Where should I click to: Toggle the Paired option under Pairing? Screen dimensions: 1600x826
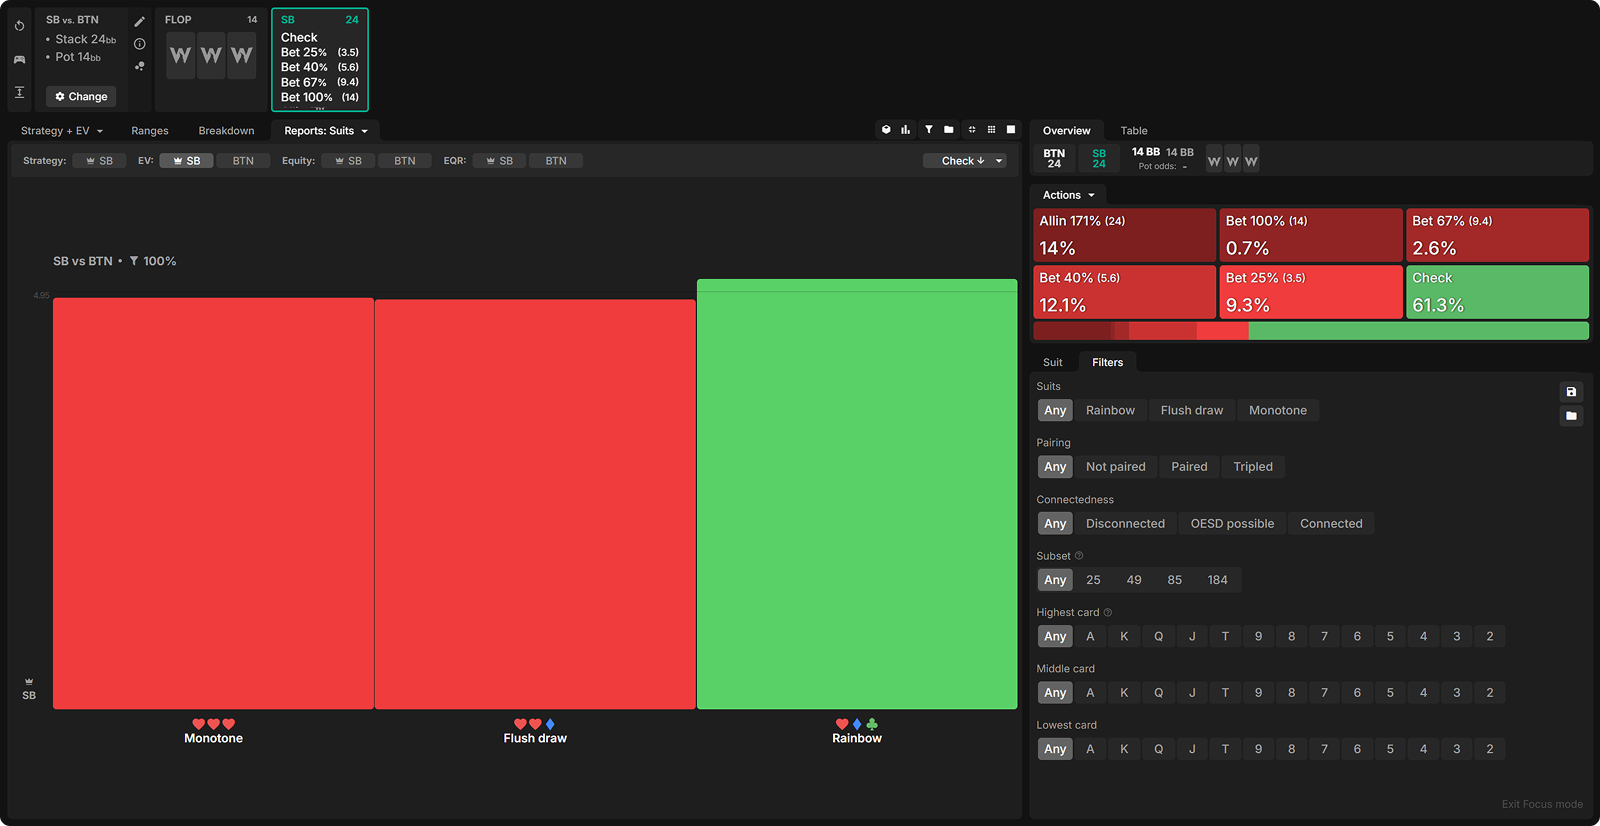tap(1189, 467)
